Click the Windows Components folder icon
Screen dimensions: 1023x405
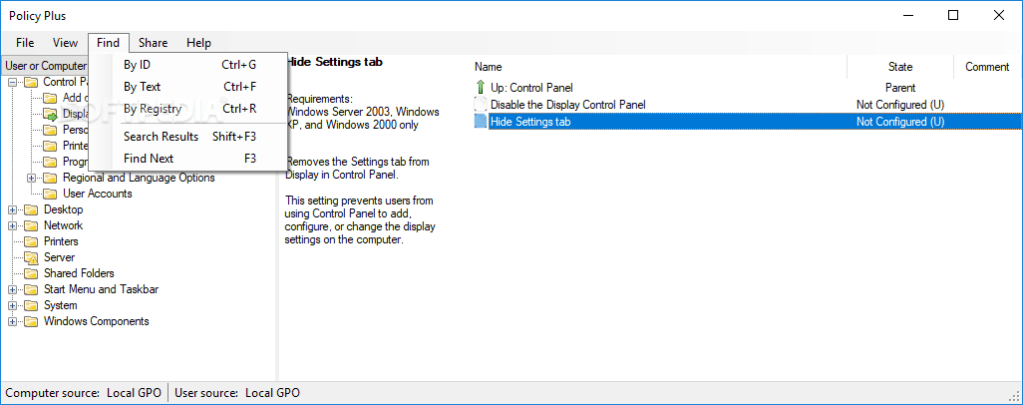click(31, 322)
